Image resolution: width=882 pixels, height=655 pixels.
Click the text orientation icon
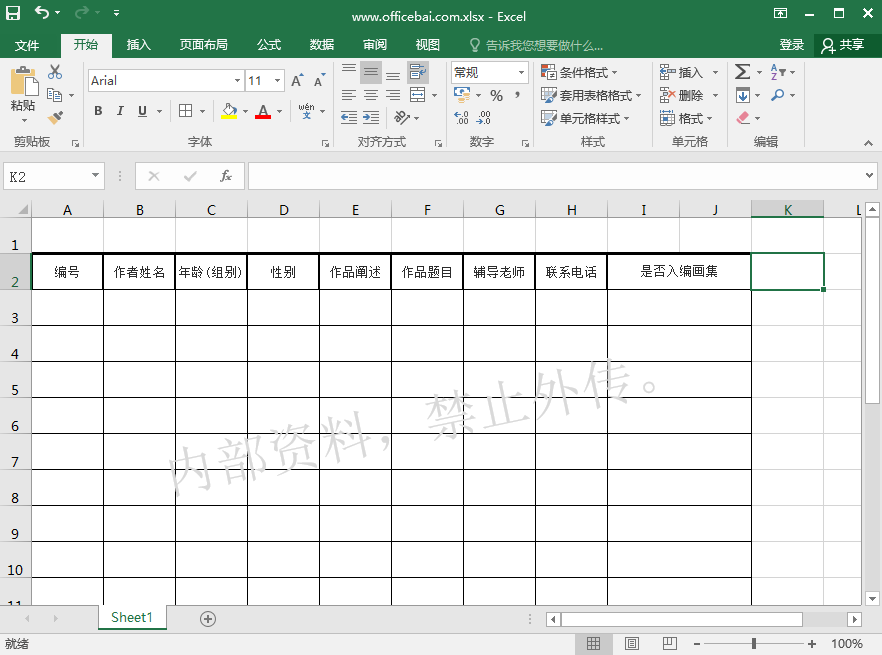coord(402,118)
